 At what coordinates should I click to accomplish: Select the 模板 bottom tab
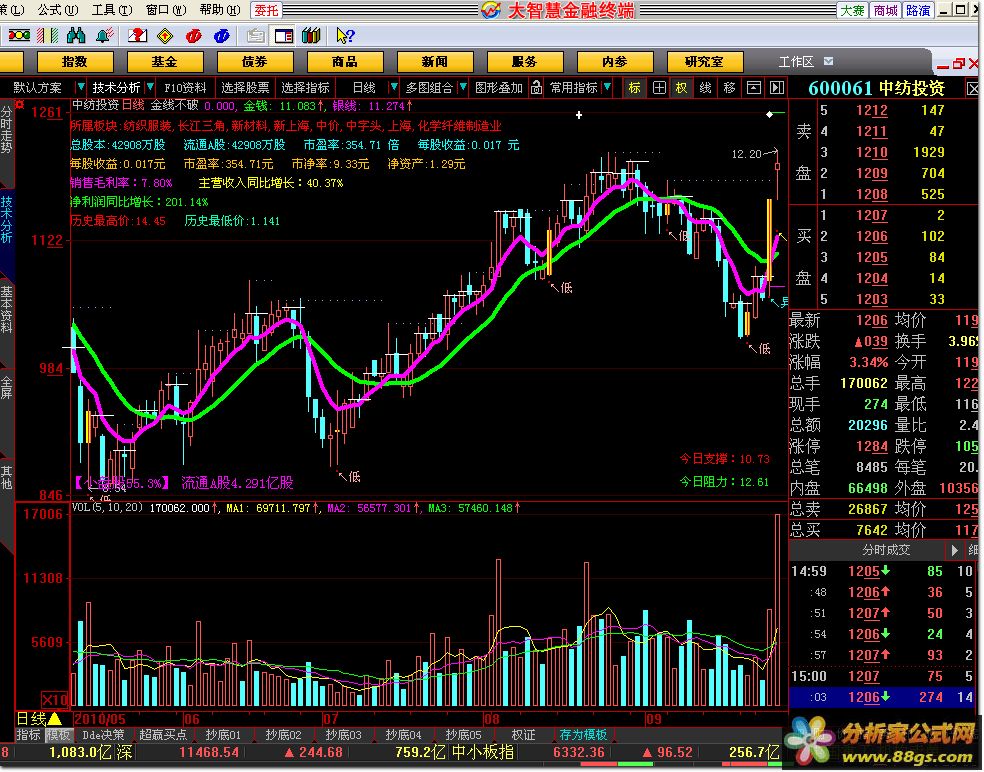tap(58, 735)
